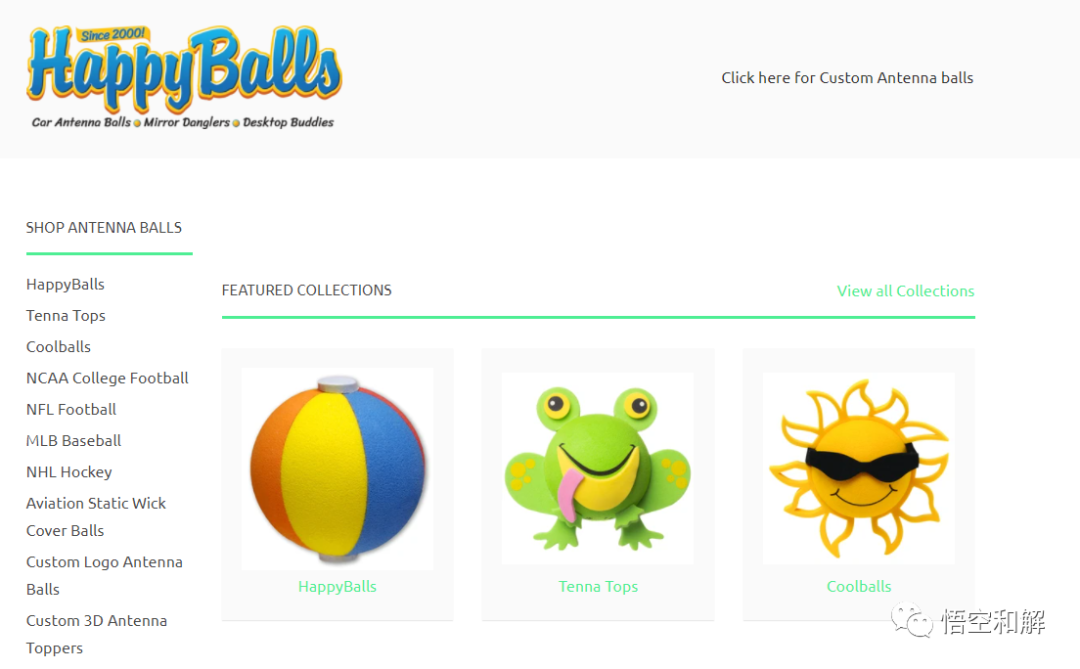Open the sun with sunglasses image

click(x=859, y=469)
